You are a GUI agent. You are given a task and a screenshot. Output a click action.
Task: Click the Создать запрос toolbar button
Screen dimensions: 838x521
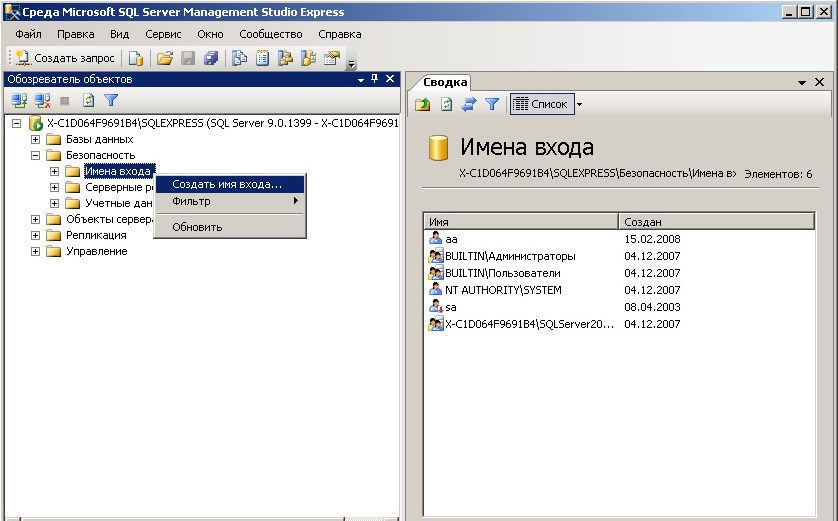[66, 58]
